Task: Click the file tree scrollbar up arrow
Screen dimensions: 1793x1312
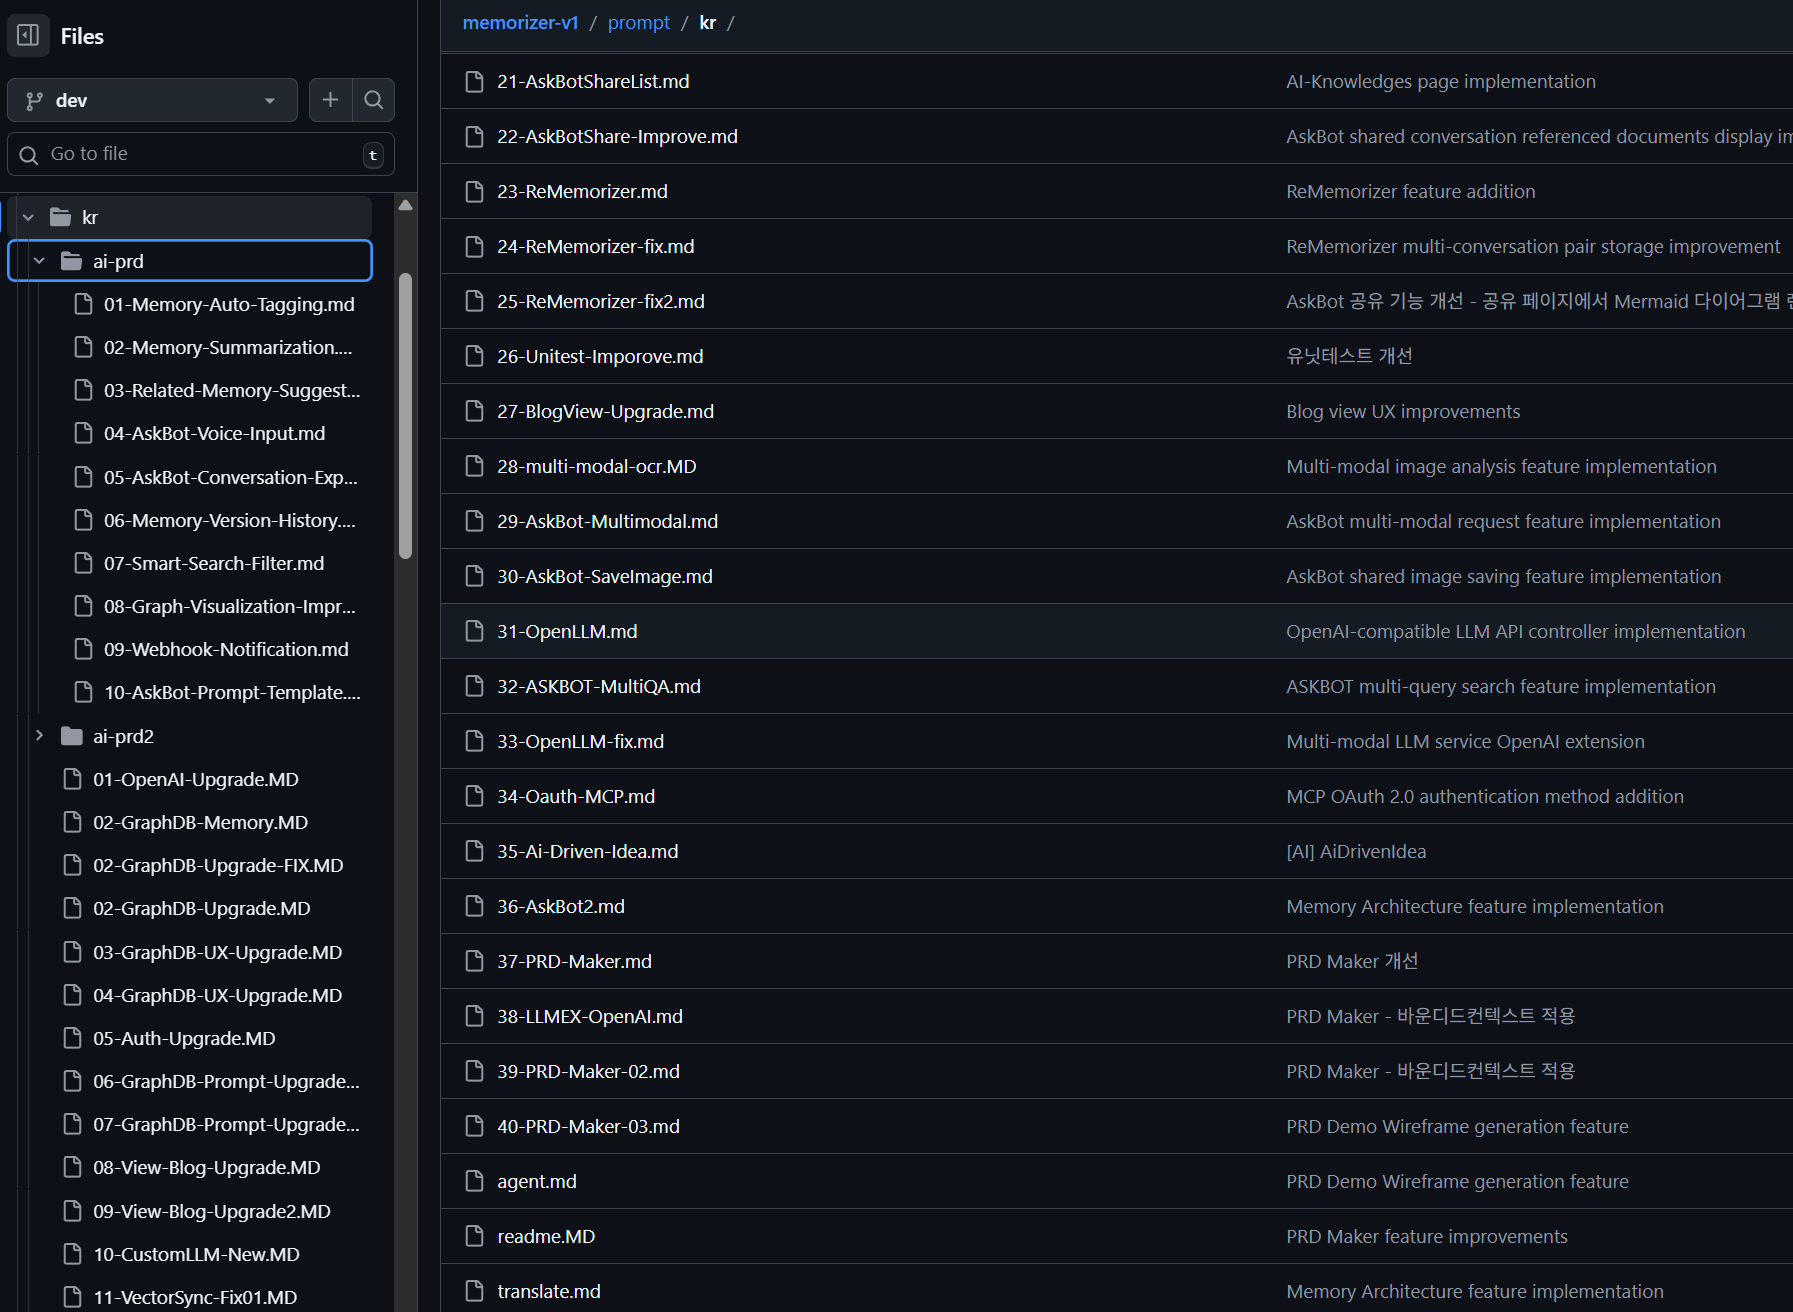Action: (x=405, y=205)
